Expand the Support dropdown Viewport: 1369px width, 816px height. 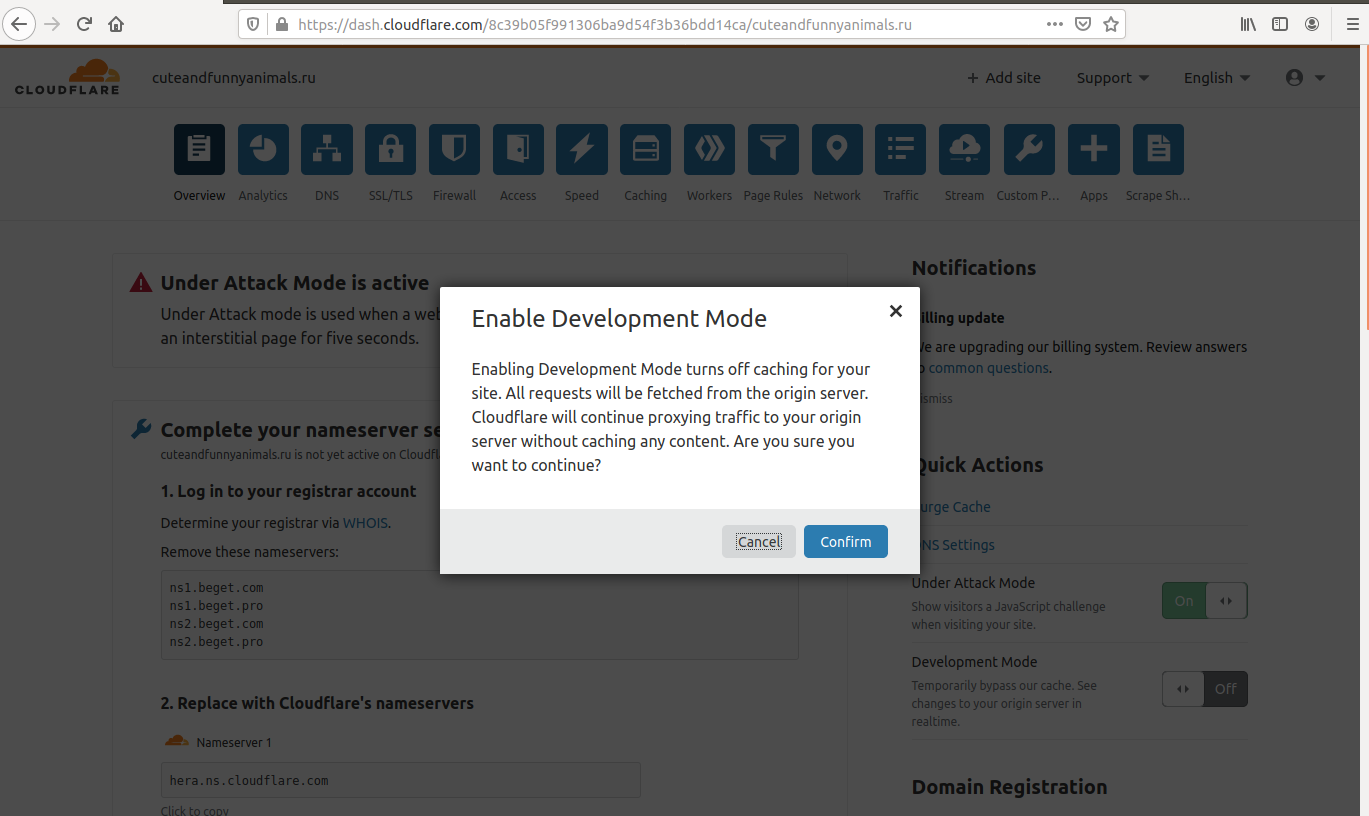(1112, 78)
